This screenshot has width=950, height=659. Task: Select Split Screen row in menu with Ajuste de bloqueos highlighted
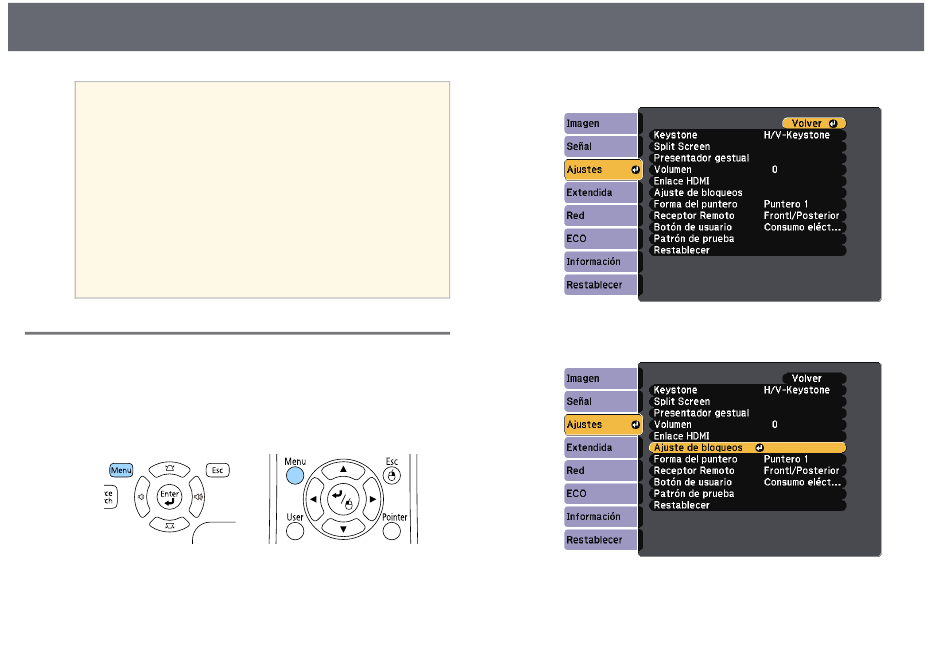747,402
